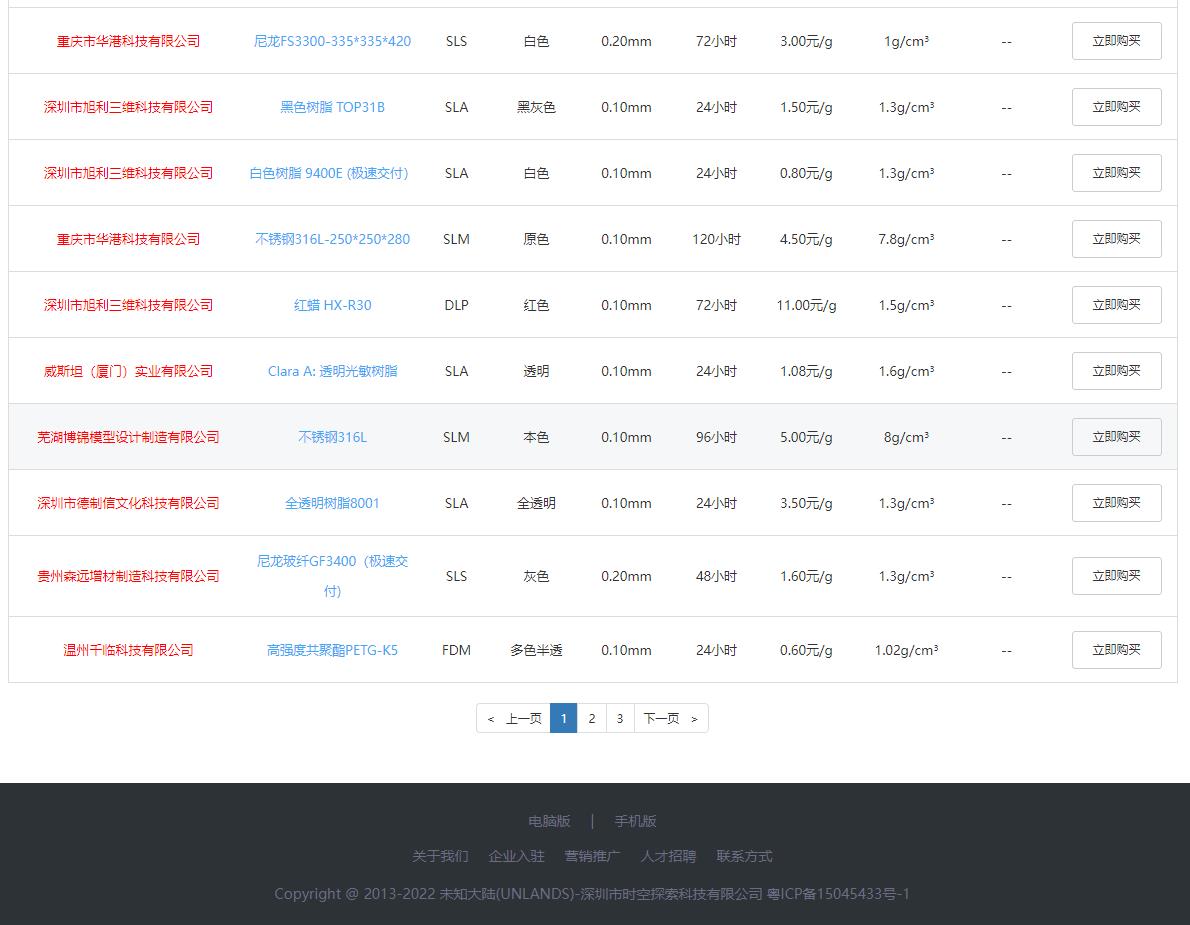Open supplier 重庆市华港科技有限公司 in first row
The width and height of the screenshot is (1190, 925).
click(128, 41)
